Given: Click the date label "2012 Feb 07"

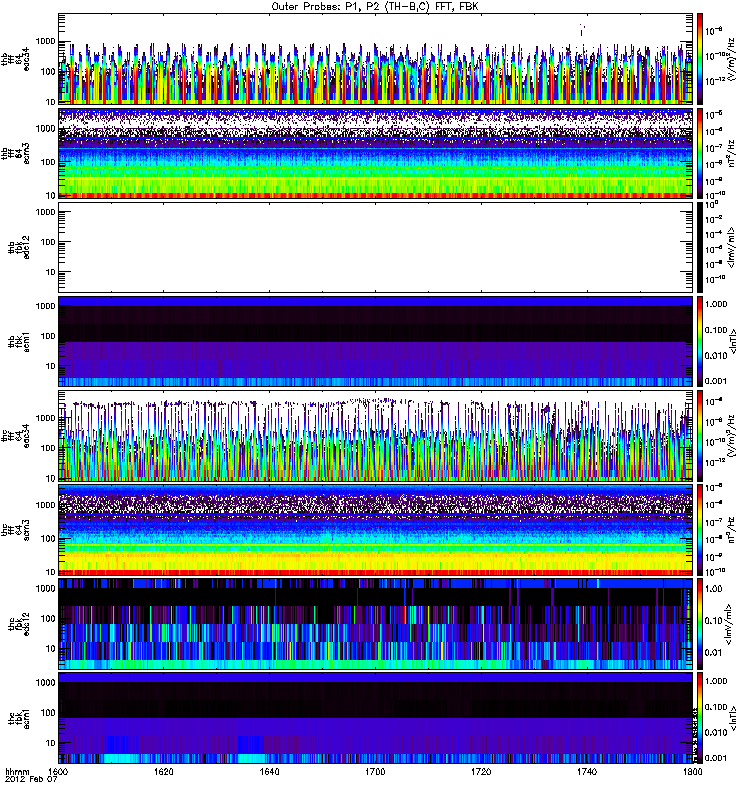Looking at the screenshot, I should click(31, 779).
